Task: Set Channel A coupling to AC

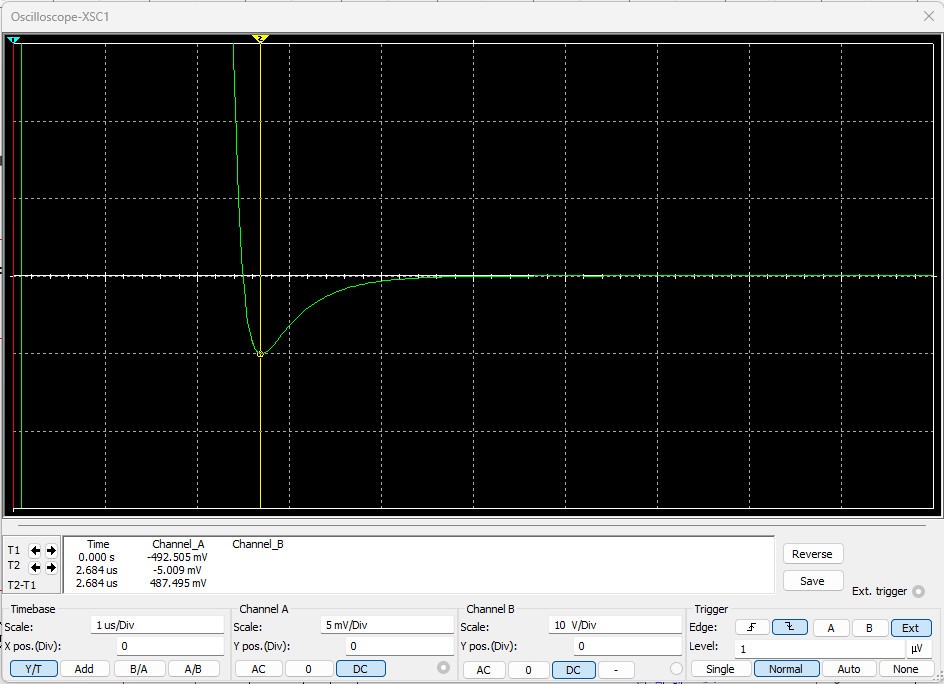Action: tap(258, 669)
